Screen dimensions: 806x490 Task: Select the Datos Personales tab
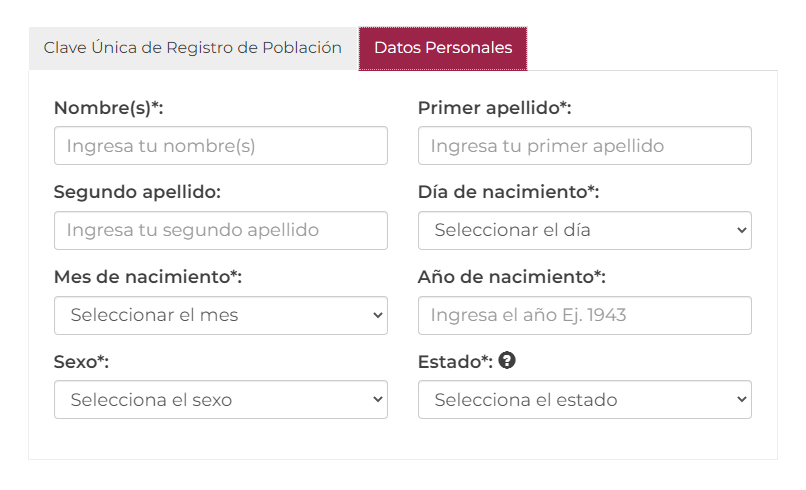pos(443,48)
